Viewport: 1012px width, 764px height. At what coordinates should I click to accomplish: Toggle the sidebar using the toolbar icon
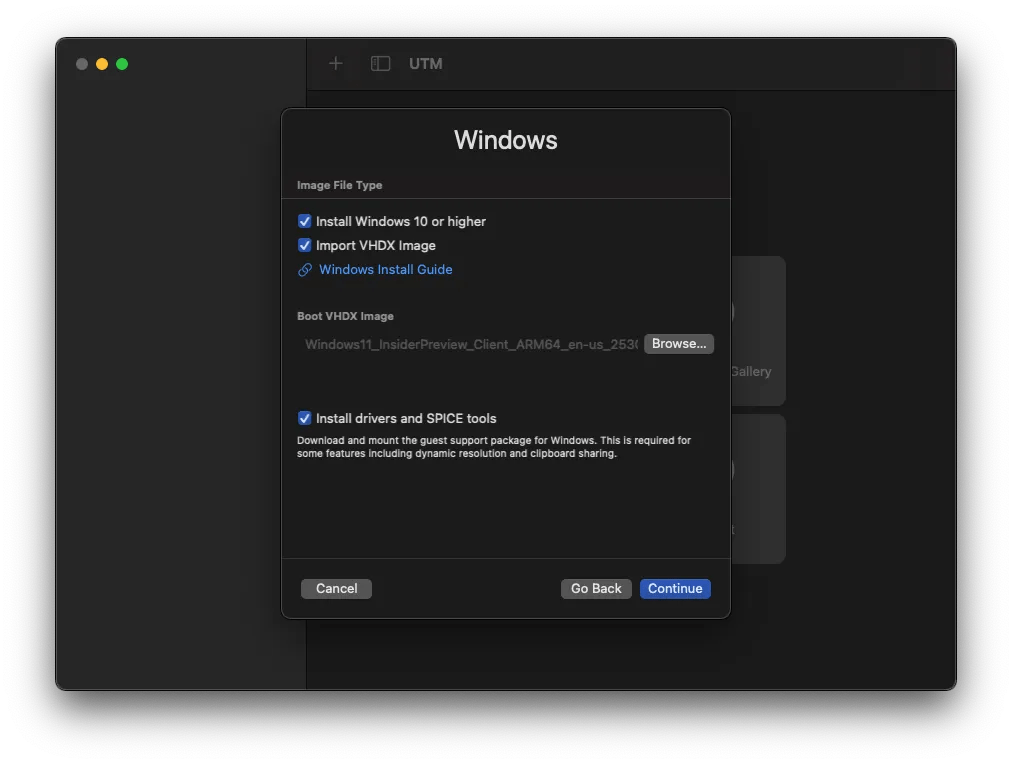coord(380,63)
